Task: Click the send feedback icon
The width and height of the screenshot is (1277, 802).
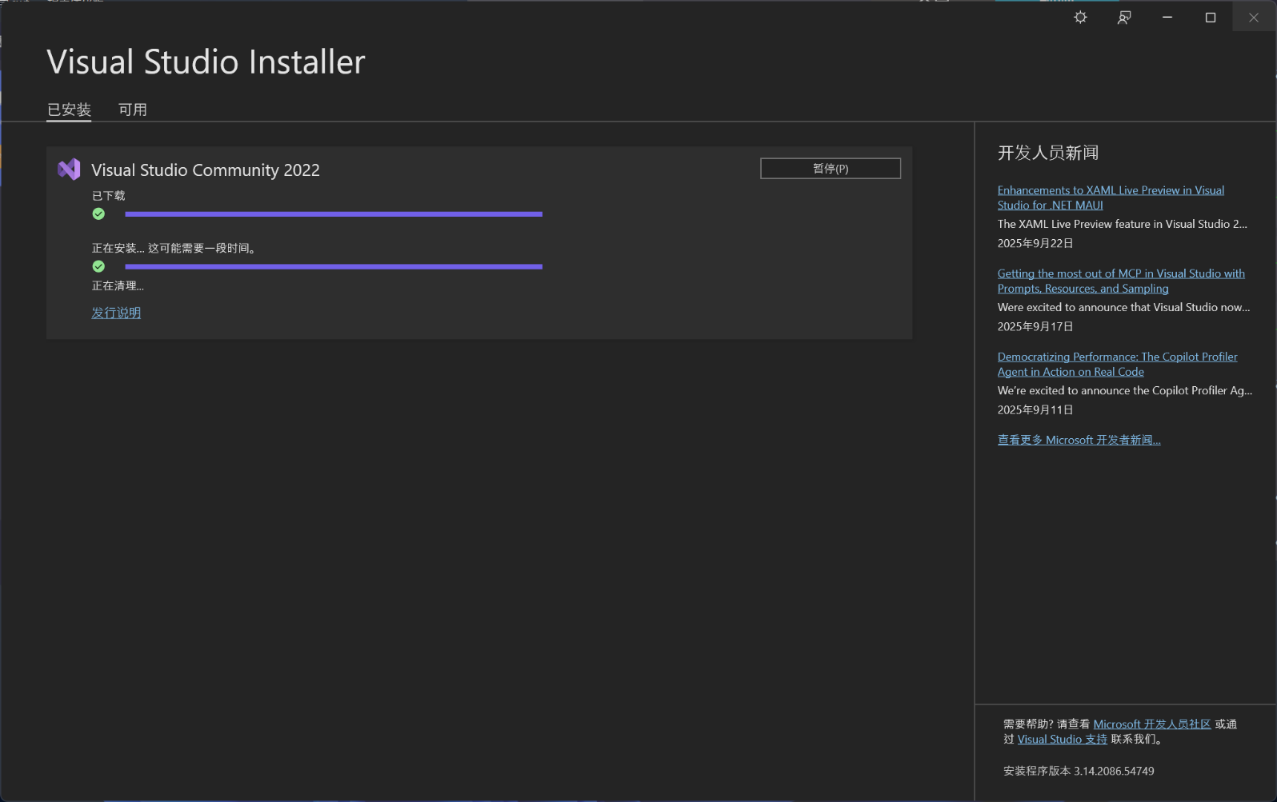Action: coord(1124,17)
